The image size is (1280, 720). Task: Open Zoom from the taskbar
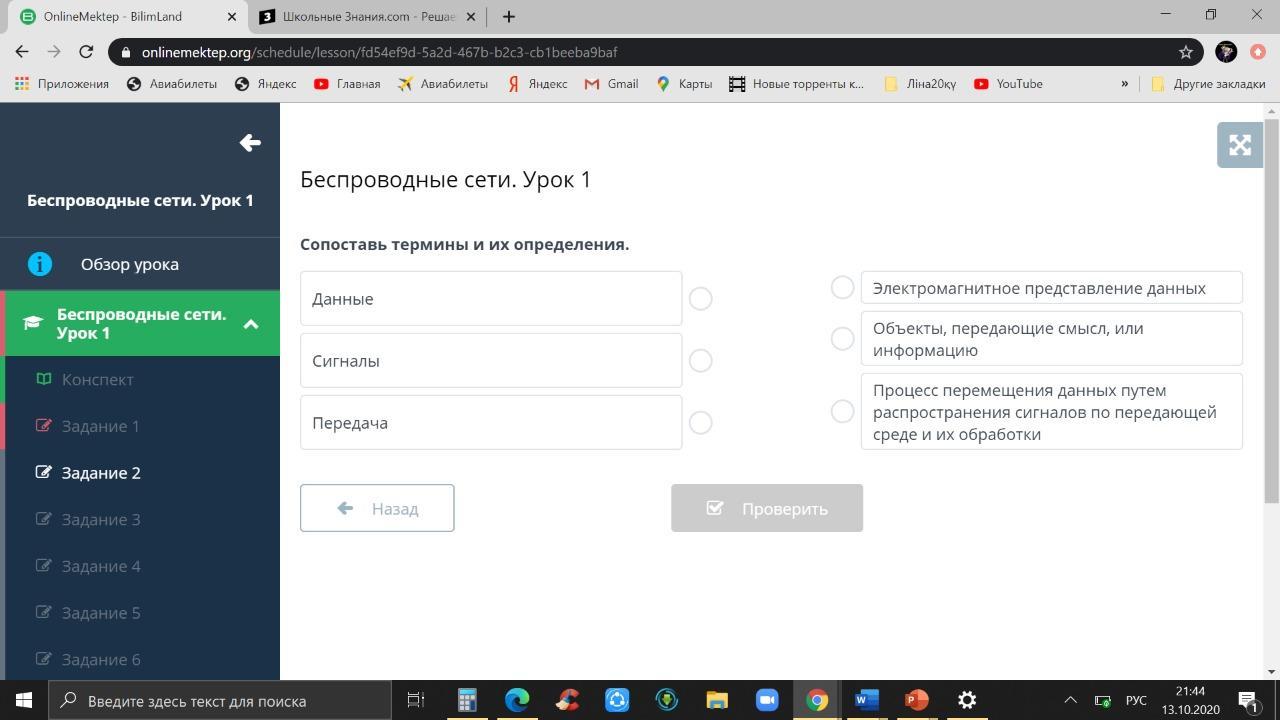click(767, 700)
